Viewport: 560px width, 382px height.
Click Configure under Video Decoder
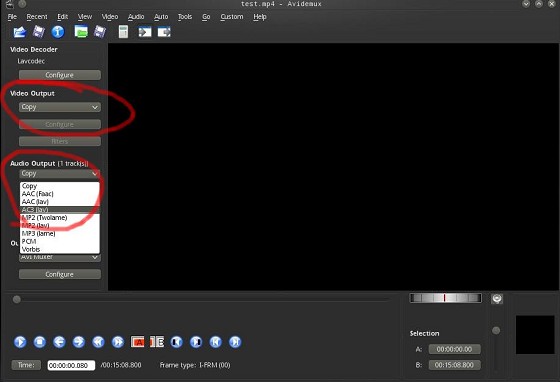tap(60, 75)
